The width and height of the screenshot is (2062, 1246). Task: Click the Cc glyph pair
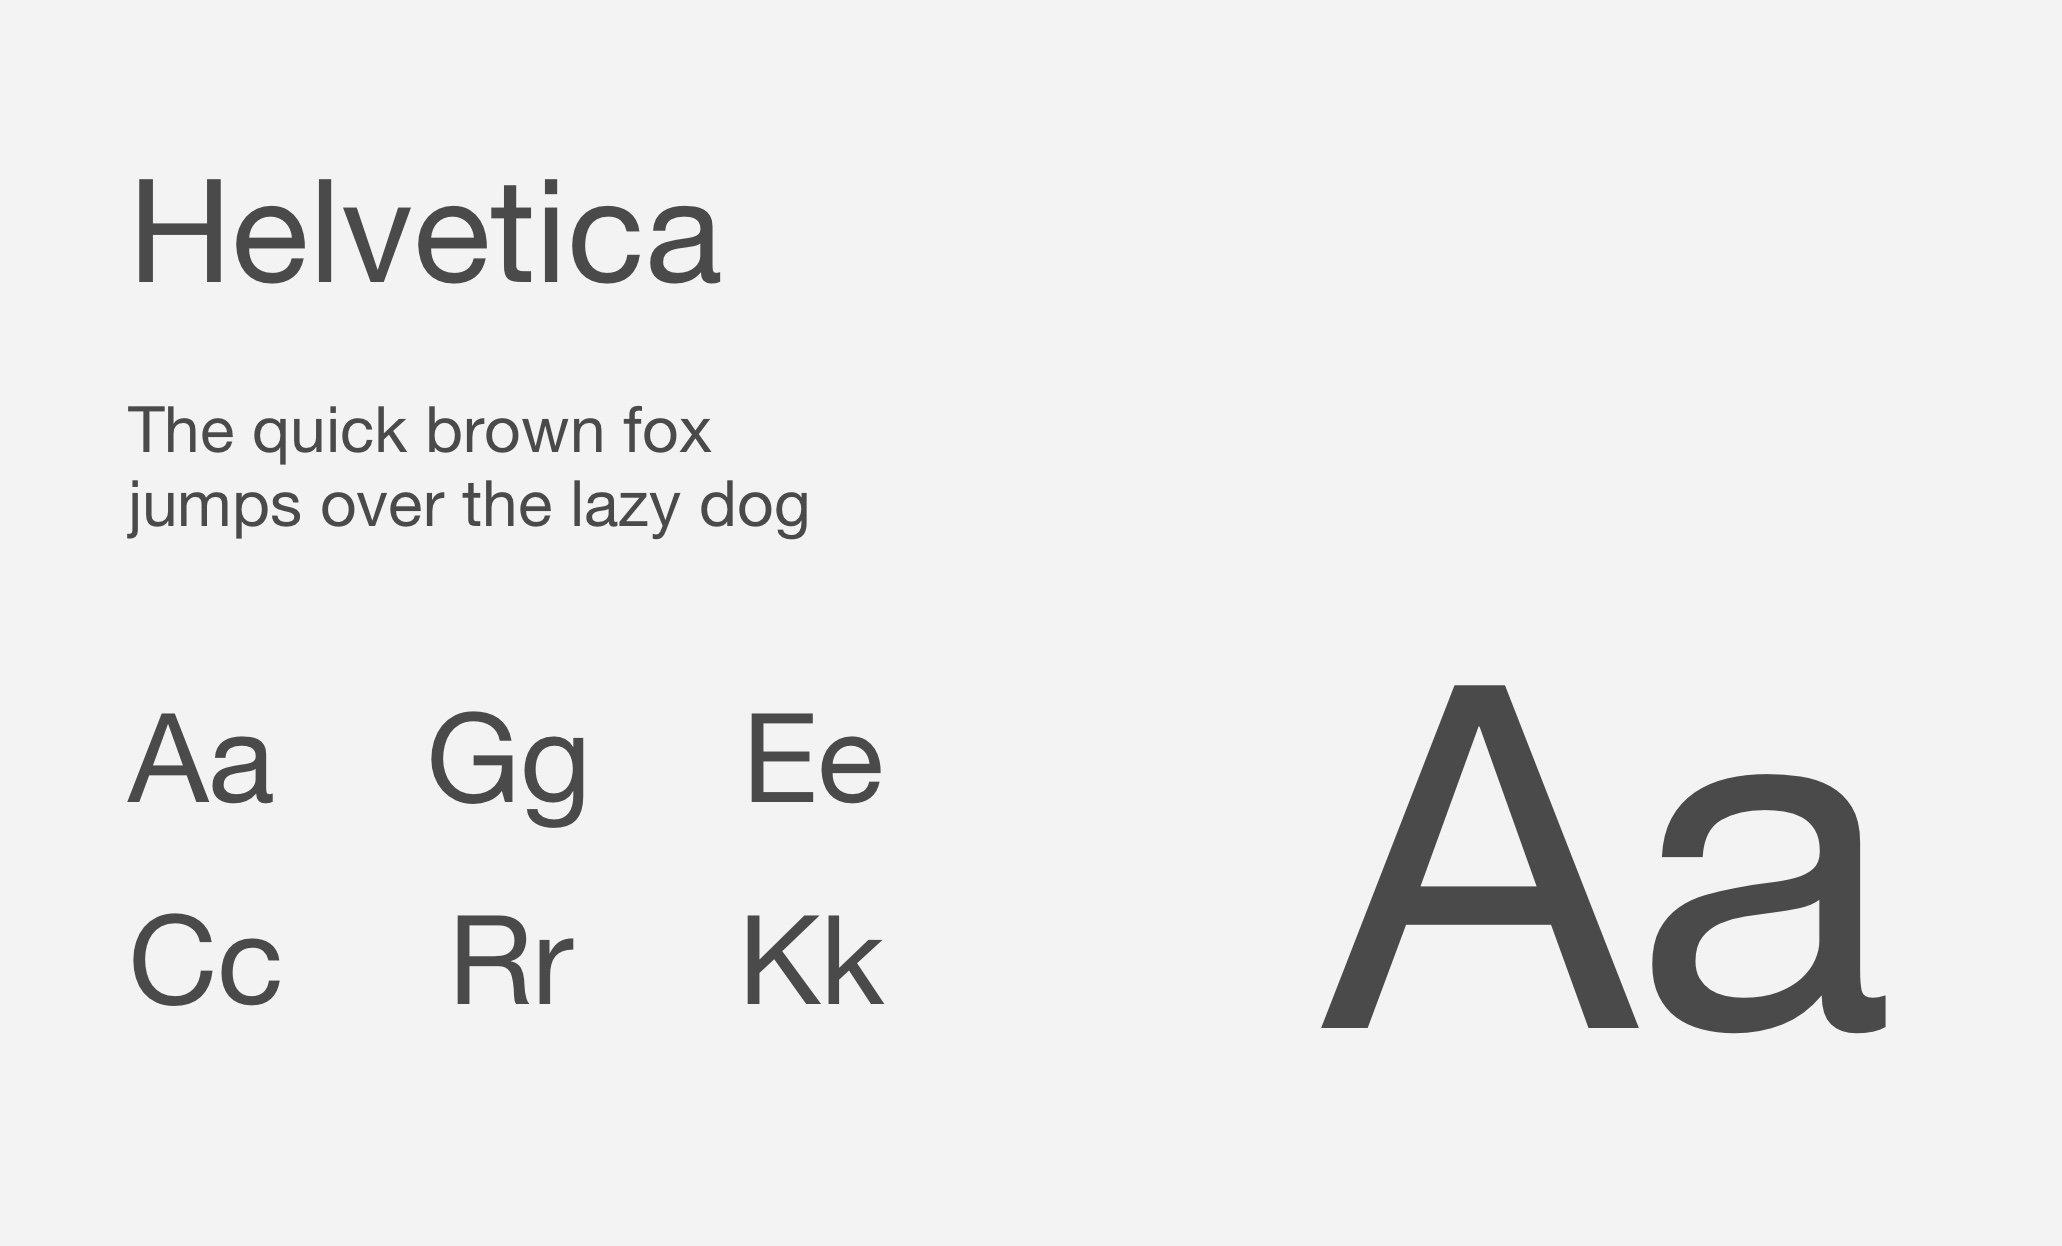coord(205,961)
